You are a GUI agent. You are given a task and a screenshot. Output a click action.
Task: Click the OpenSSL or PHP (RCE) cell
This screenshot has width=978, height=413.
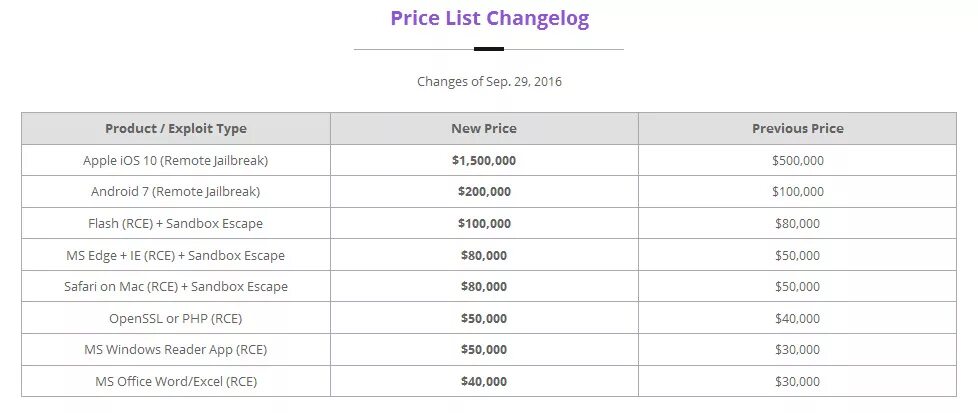(176, 318)
